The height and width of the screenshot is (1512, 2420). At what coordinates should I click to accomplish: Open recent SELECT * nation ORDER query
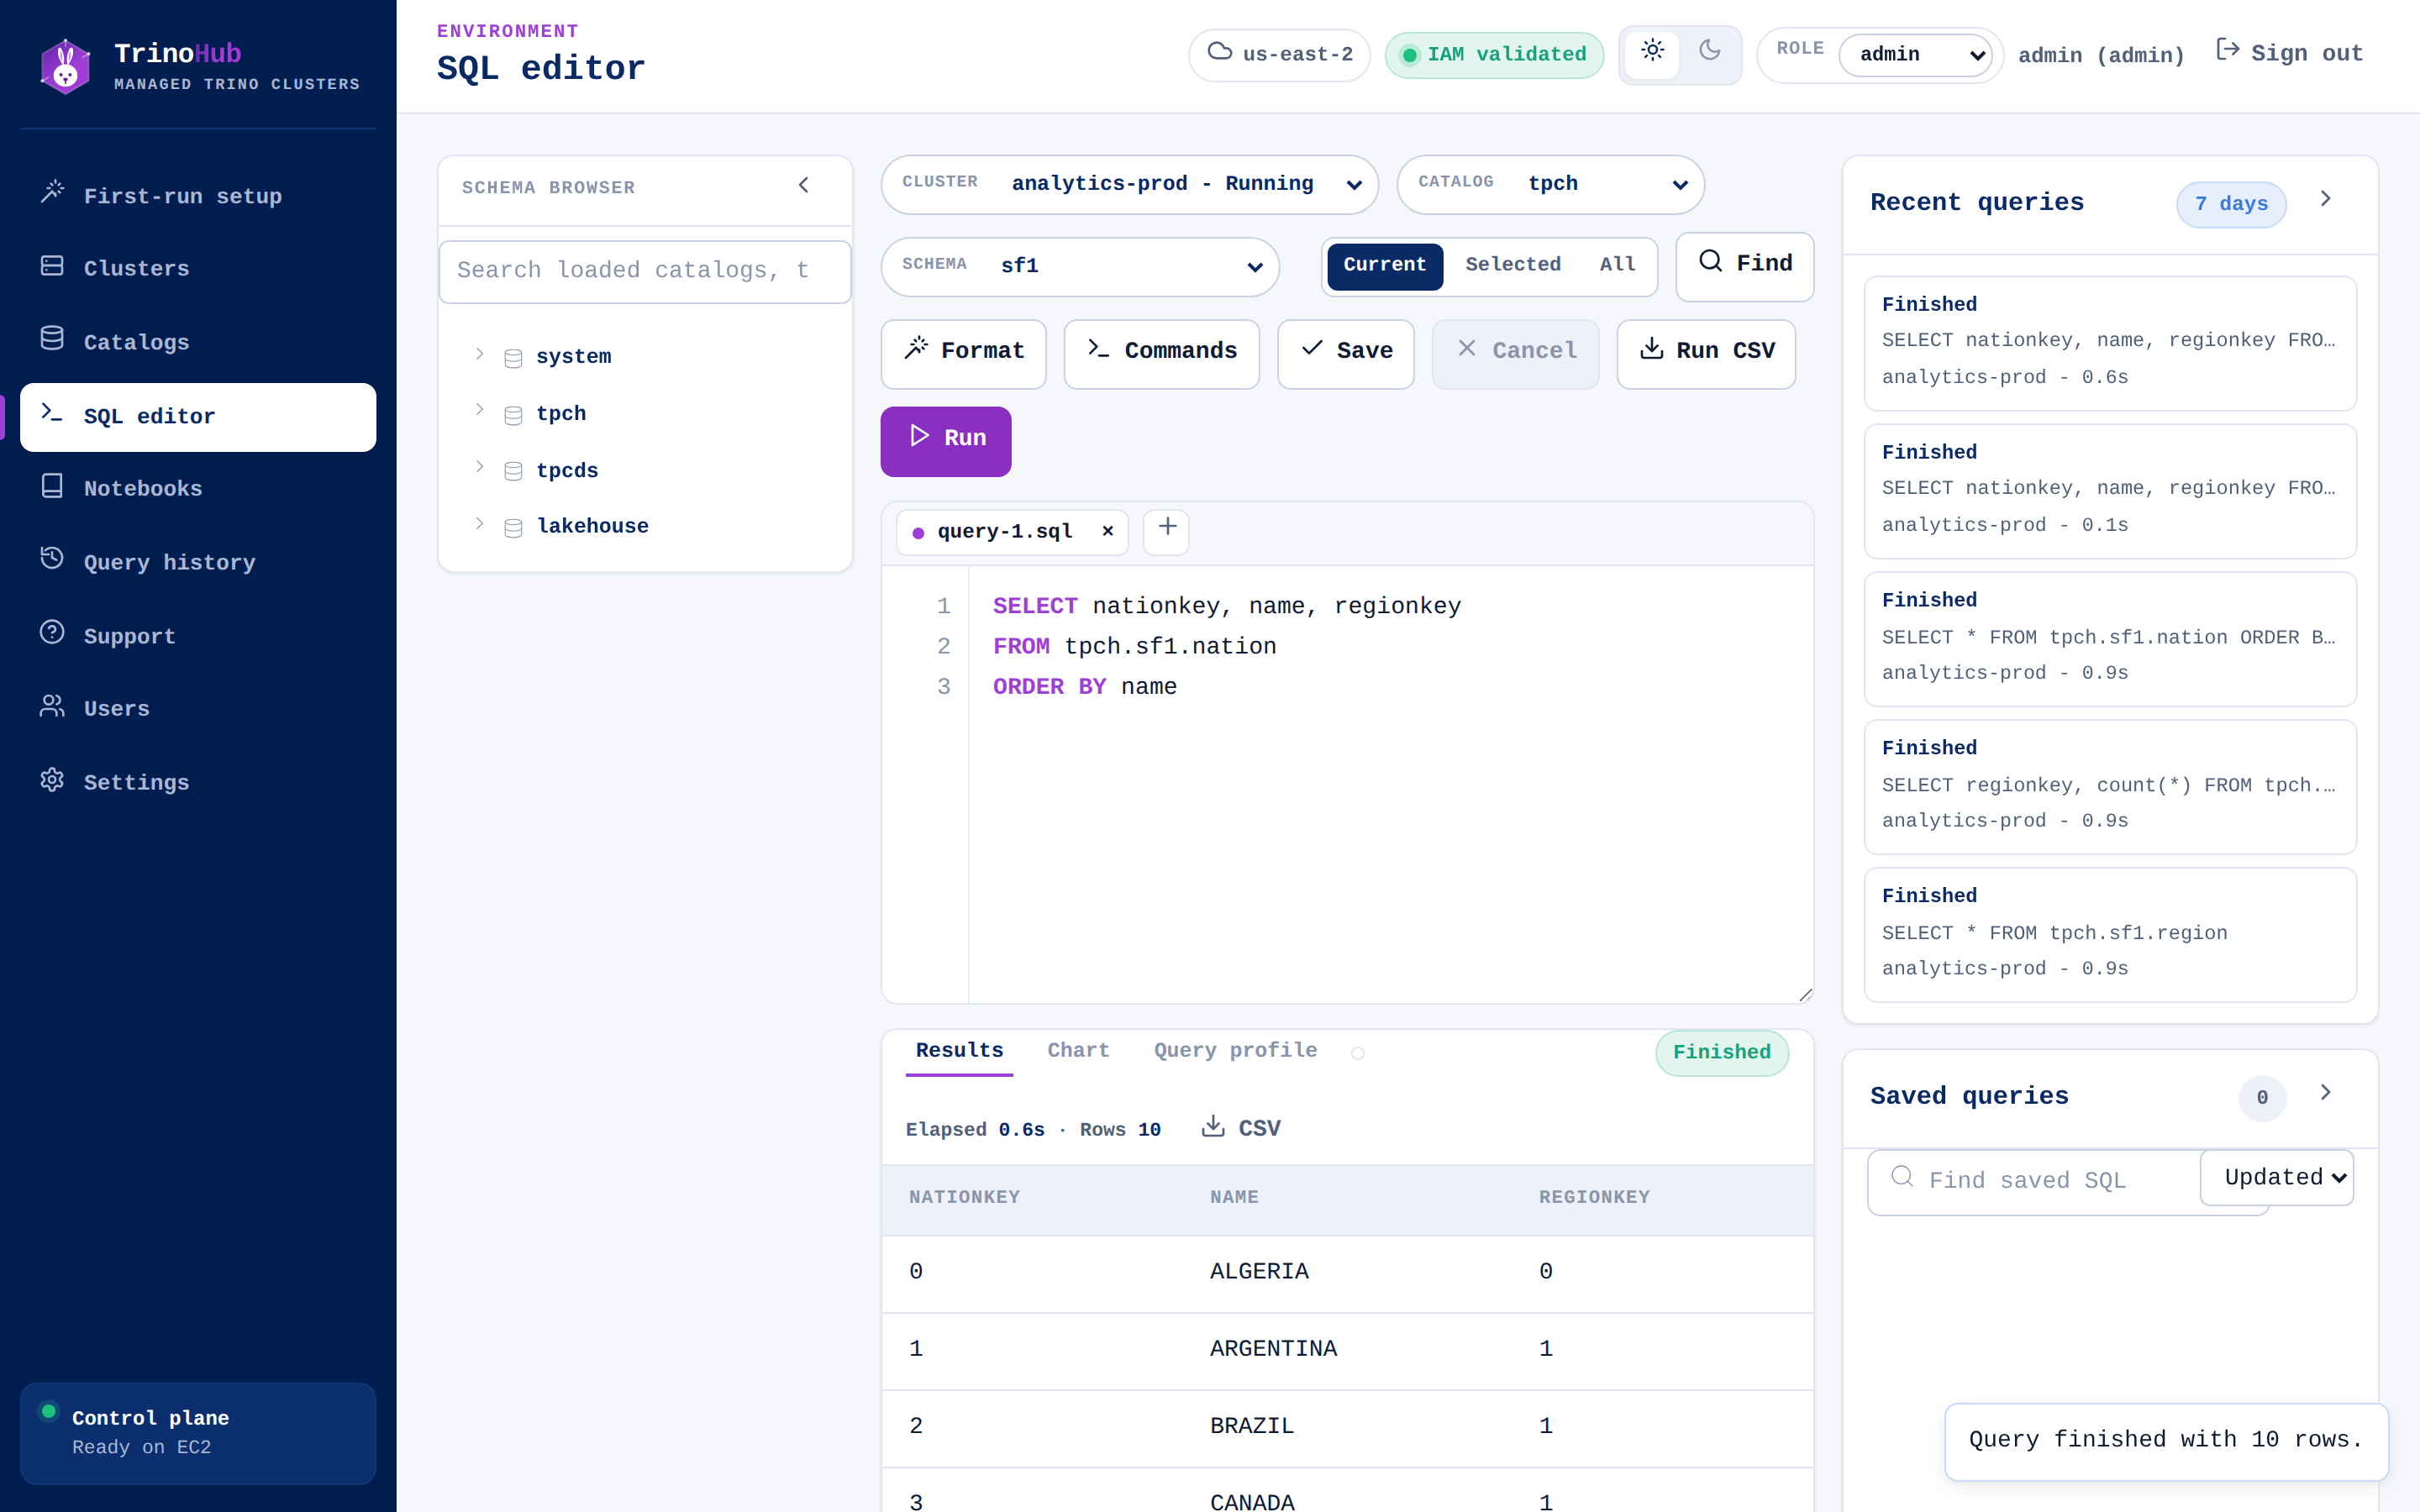click(2110, 639)
